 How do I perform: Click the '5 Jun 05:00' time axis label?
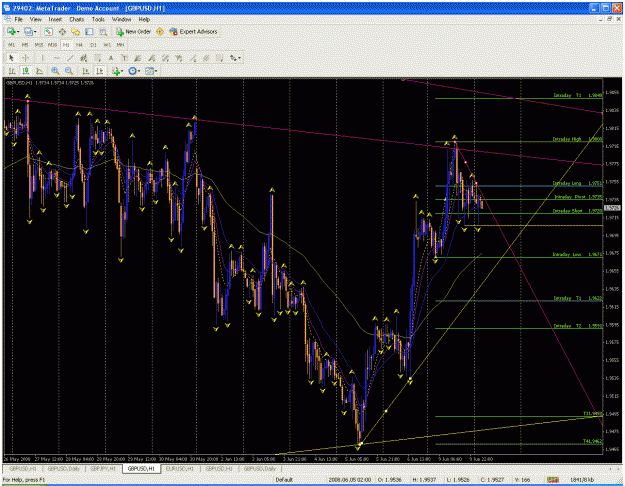[x=357, y=459]
